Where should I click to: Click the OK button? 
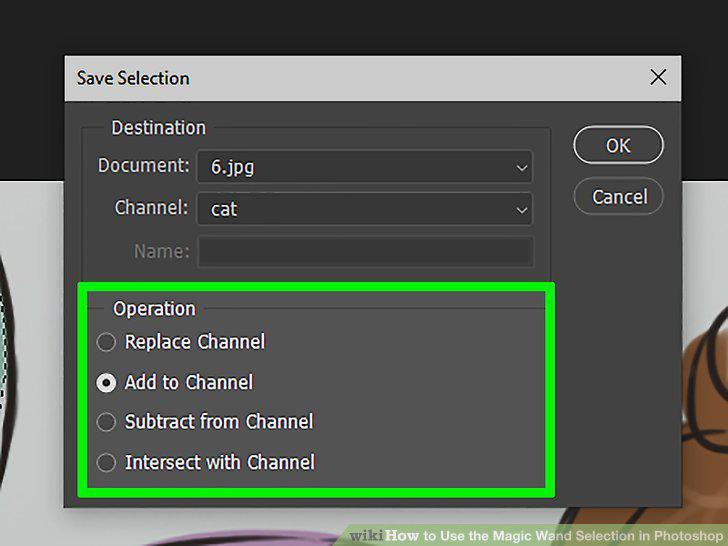[x=618, y=145]
